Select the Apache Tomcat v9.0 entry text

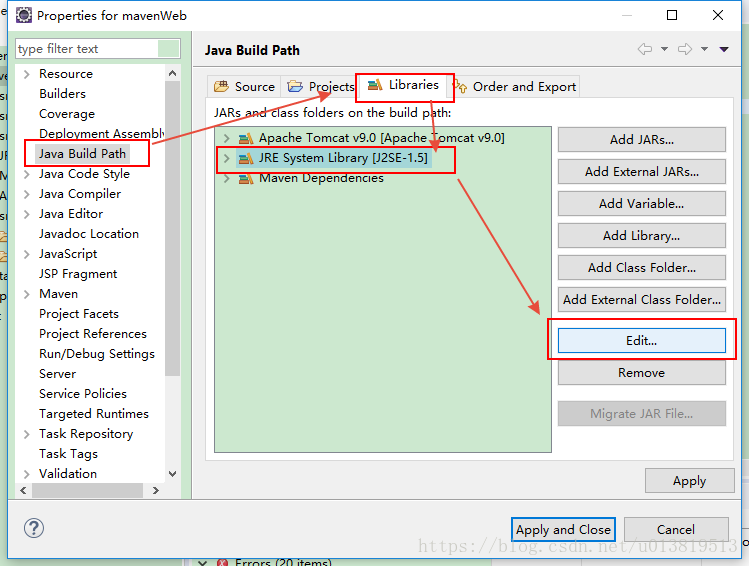(x=381, y=138)
